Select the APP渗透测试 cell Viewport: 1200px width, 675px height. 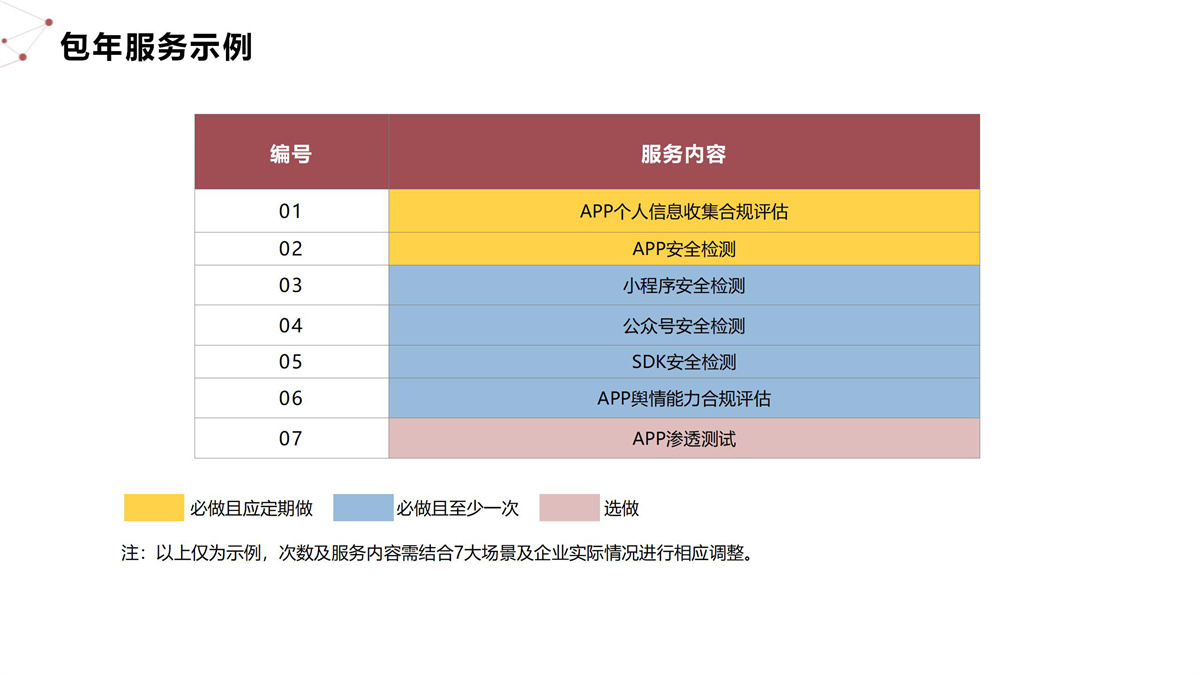coord(683,438)
